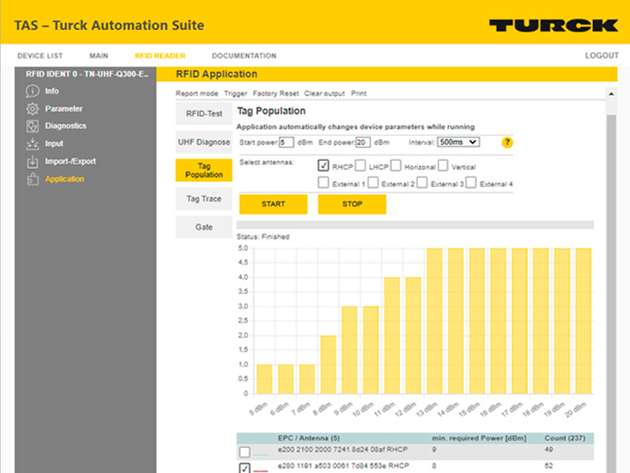Enable the Vertical antenna checkbox
Screen dimensions: 630x473
(x=443, y=166)
